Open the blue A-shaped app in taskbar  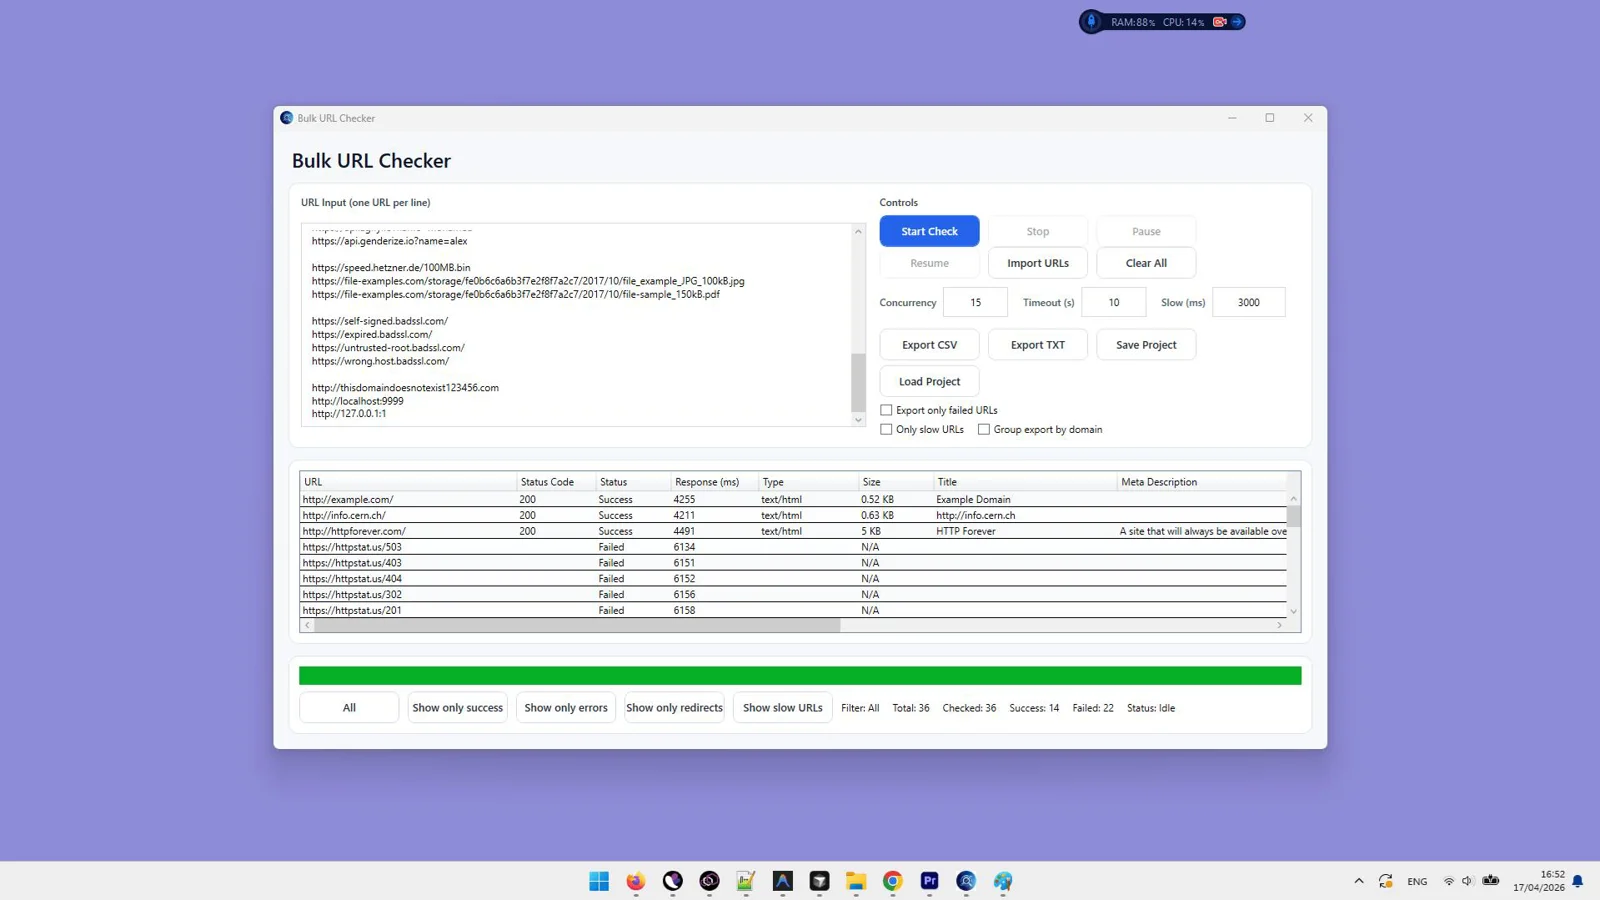783,881
